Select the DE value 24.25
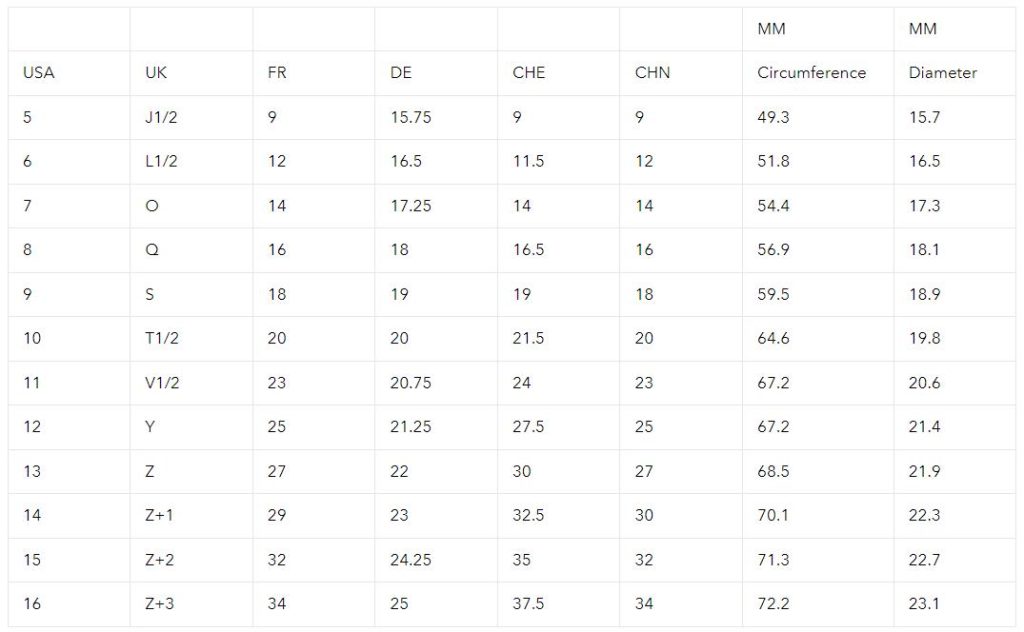The width and height of the screenshot is (1024, 632). [410, 559]
